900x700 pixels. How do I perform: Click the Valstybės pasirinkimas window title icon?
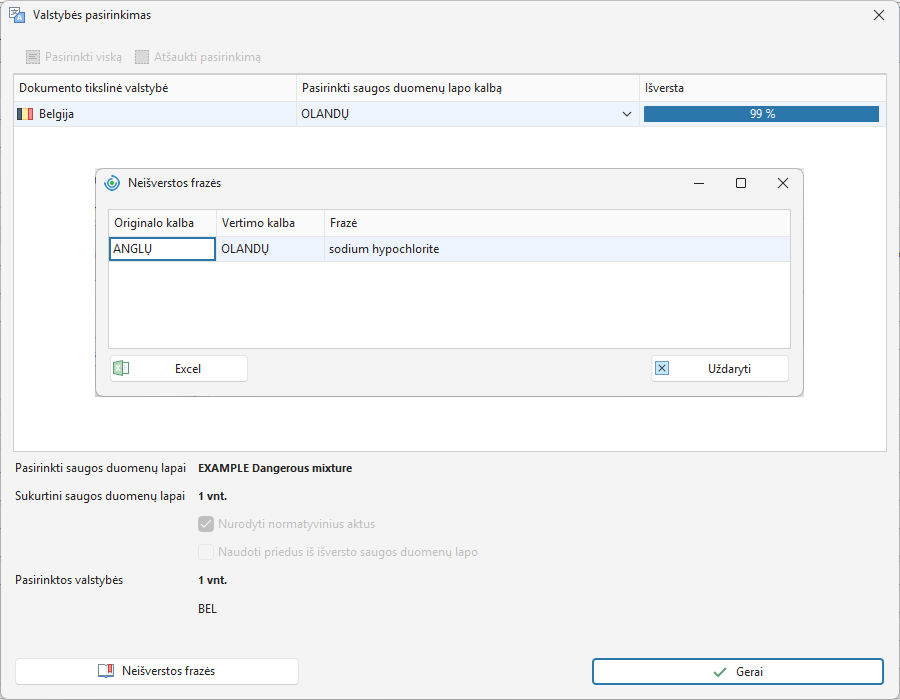click(17, 15)
